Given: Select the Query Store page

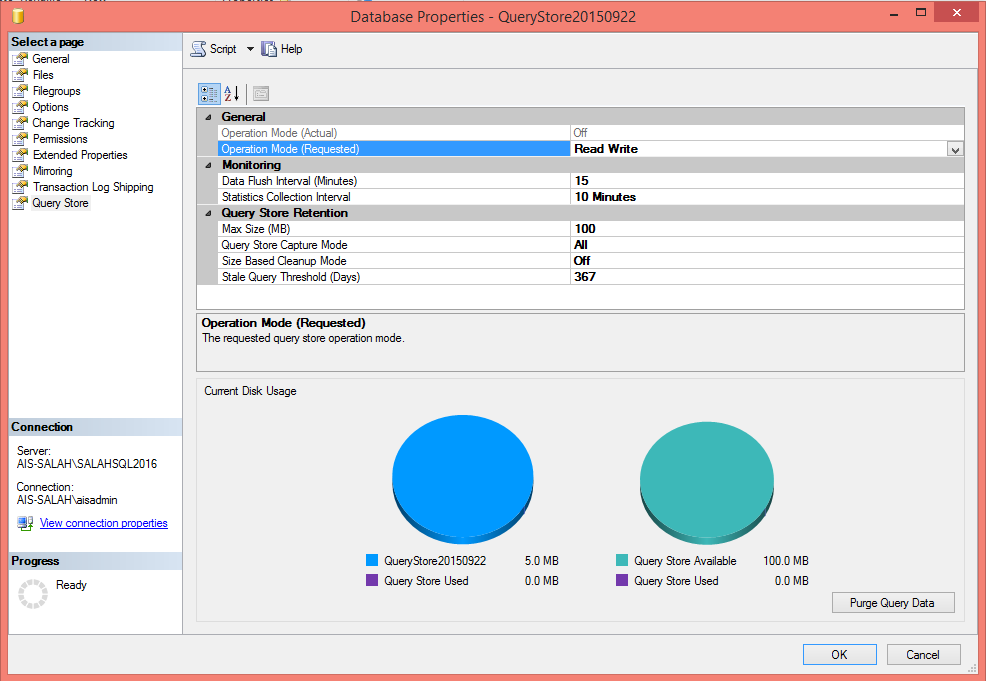Looking at the screenshot, I should coord(60,202).
